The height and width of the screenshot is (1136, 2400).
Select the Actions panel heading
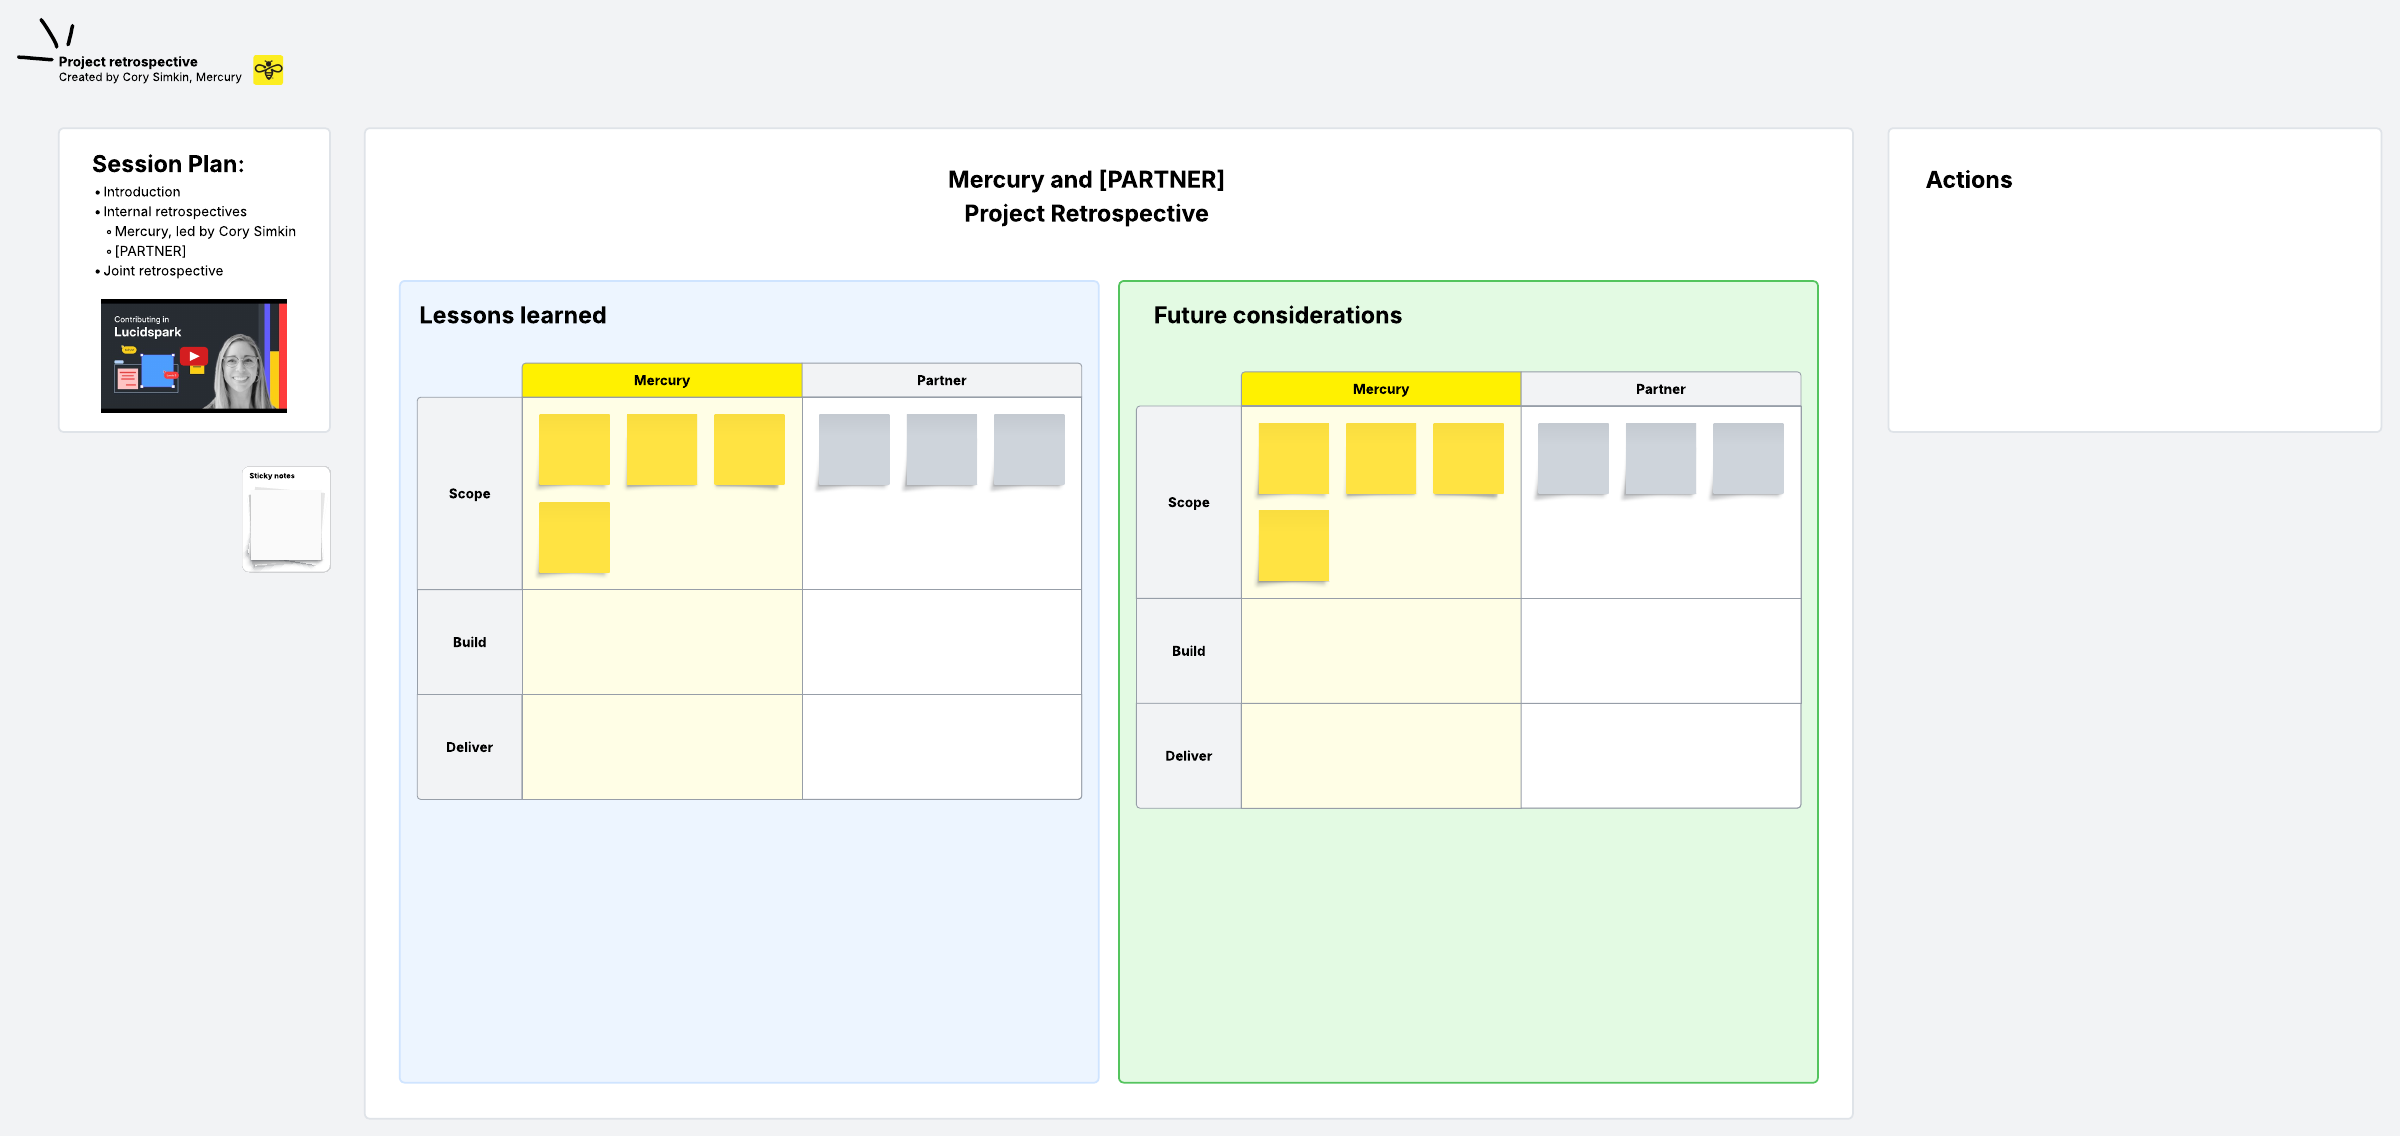point(1968,180)
